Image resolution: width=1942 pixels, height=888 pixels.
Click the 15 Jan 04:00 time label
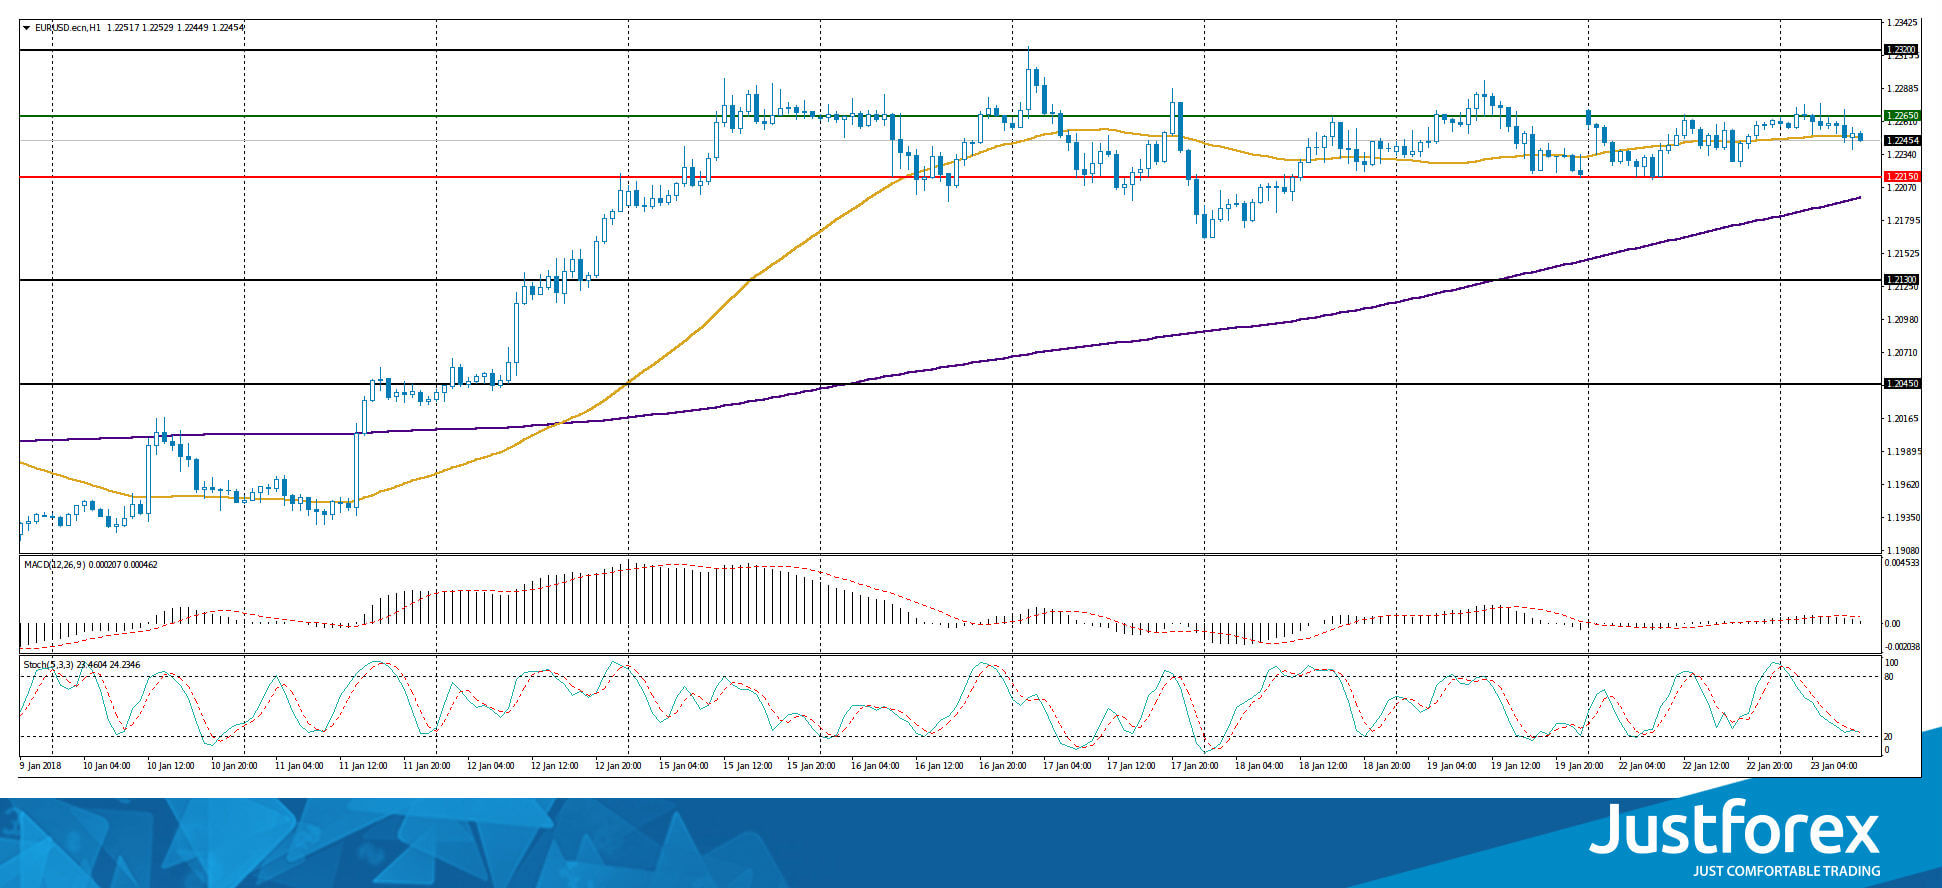point(684,766)
